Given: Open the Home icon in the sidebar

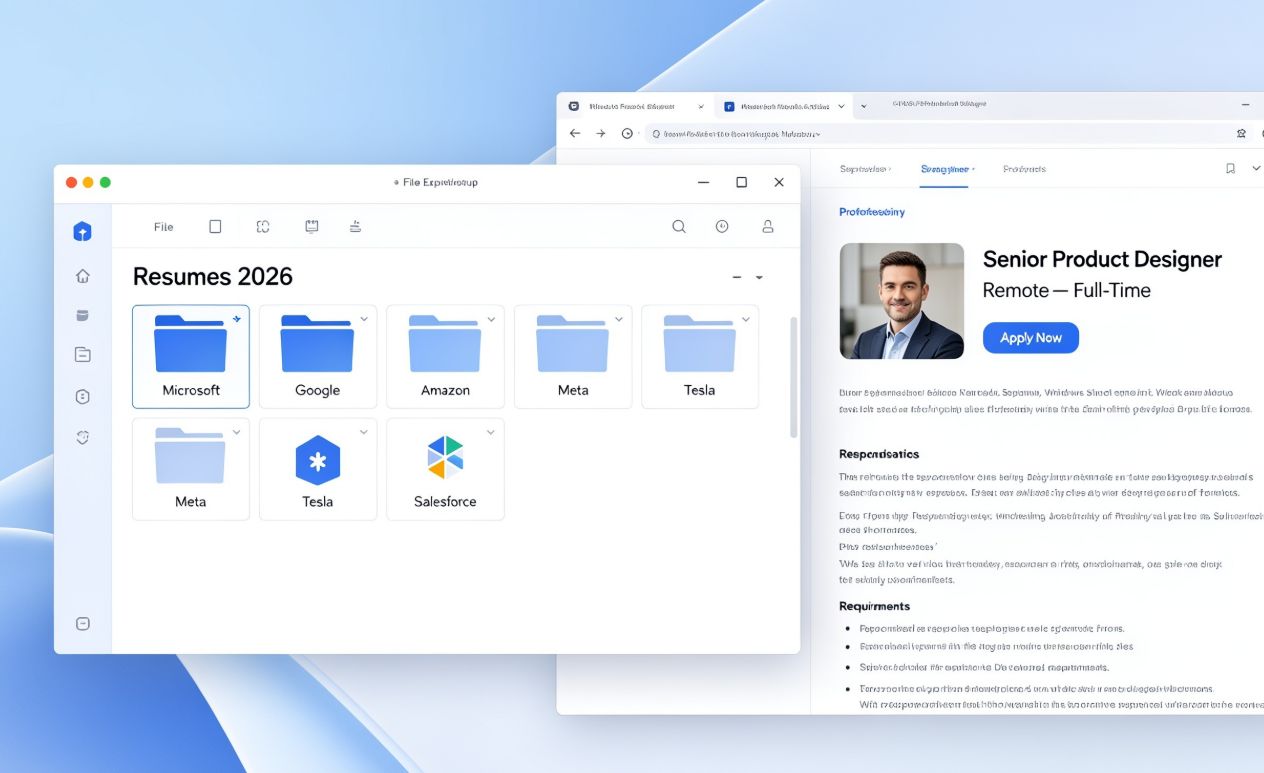Looking at the screenshot, I should [83, 276].
